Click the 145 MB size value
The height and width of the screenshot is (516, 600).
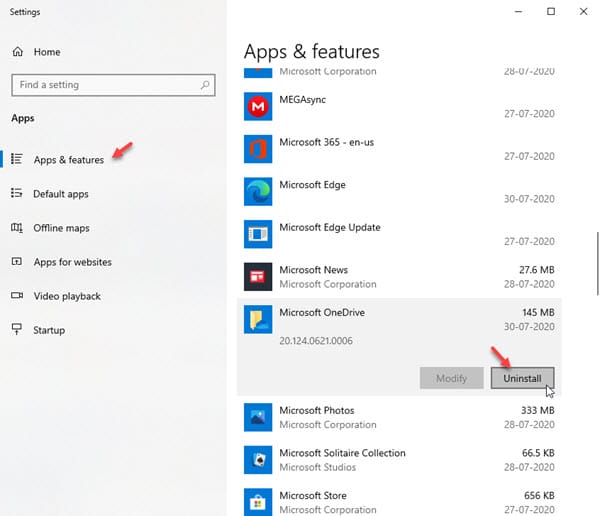(x=538, y=312)
